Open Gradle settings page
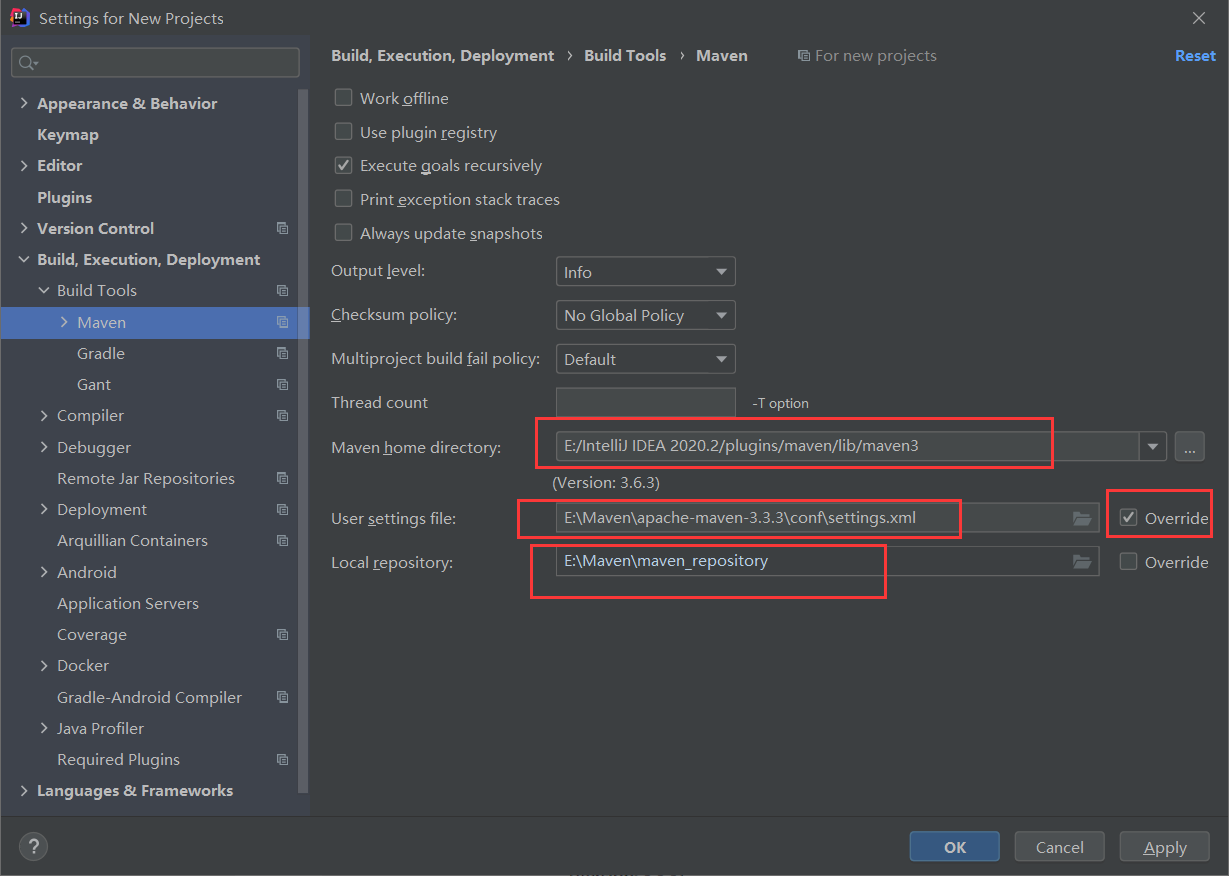This screenshot has height=876, width=1229. point(101,353)
